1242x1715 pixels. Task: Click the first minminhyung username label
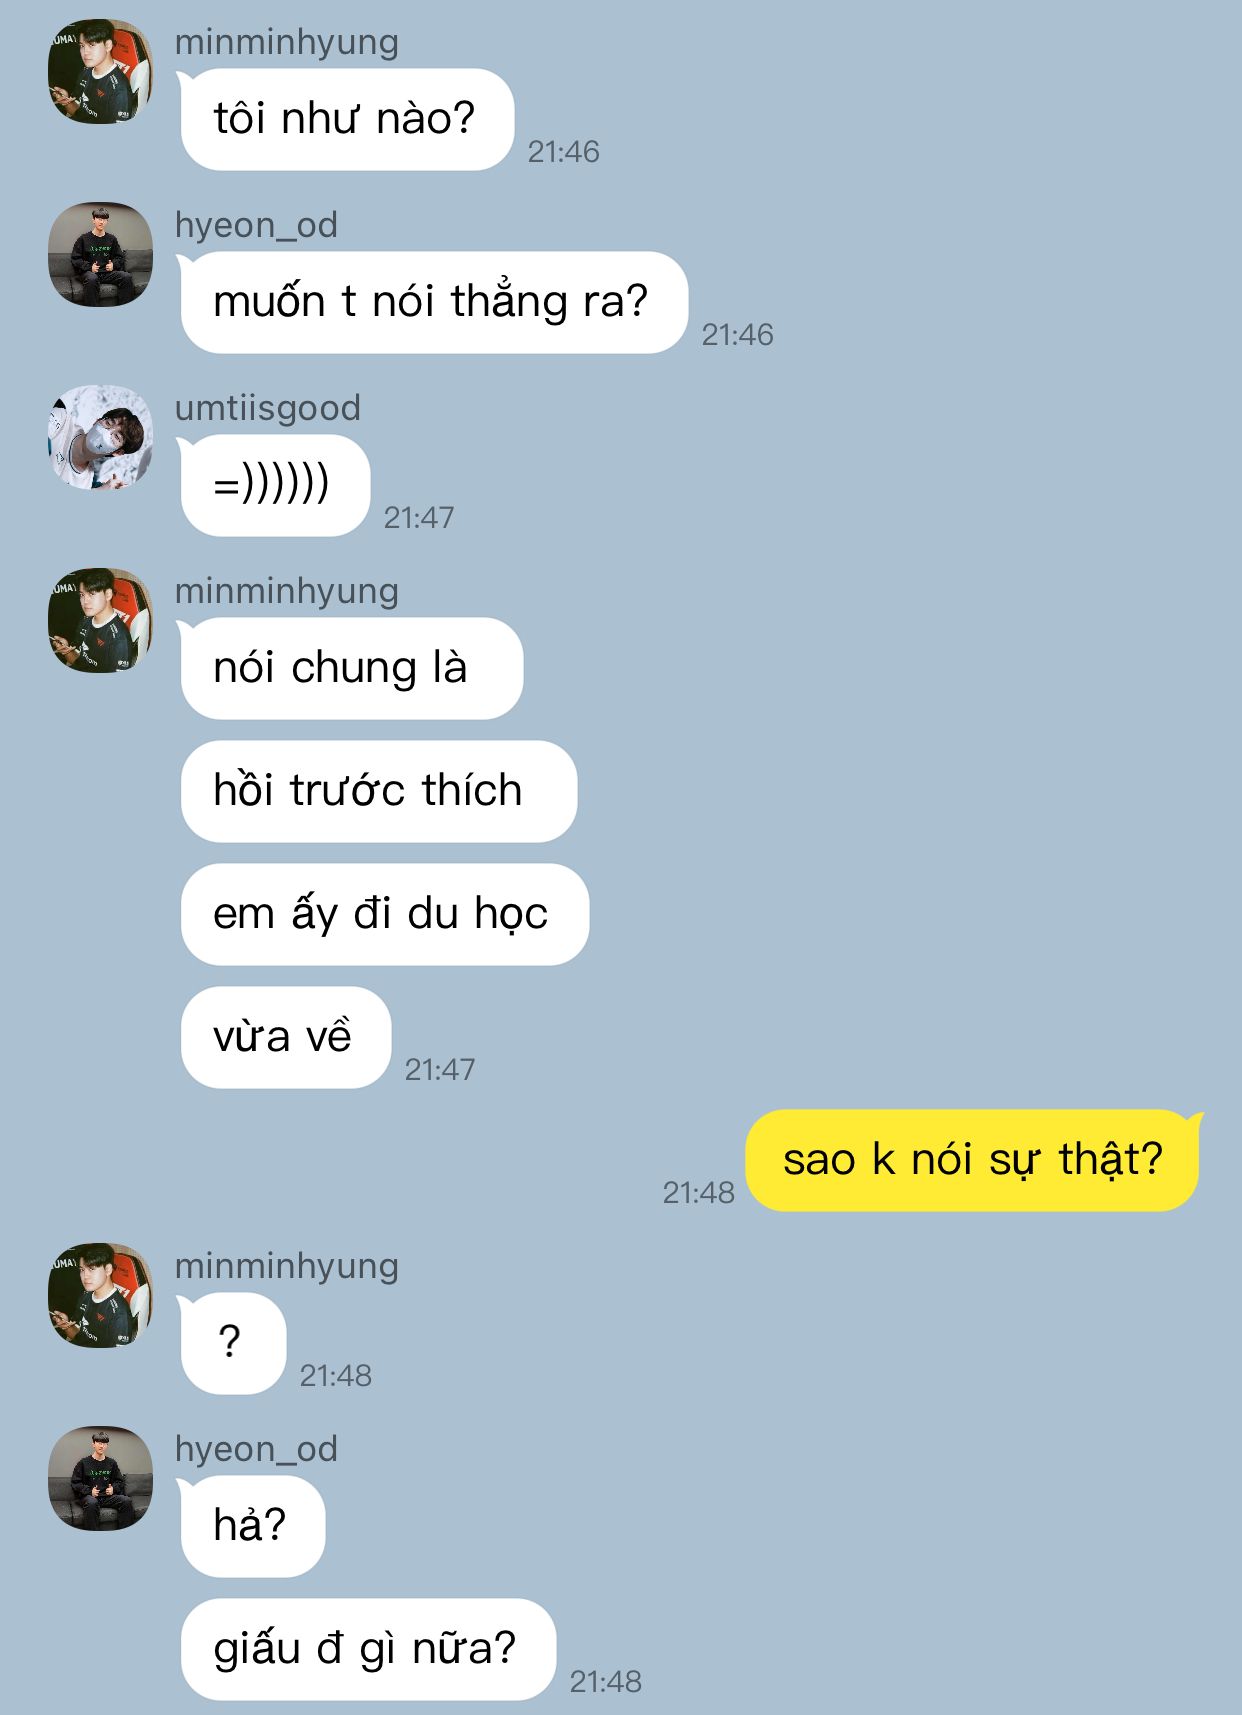pyautogui.click(x=287, y=42)
